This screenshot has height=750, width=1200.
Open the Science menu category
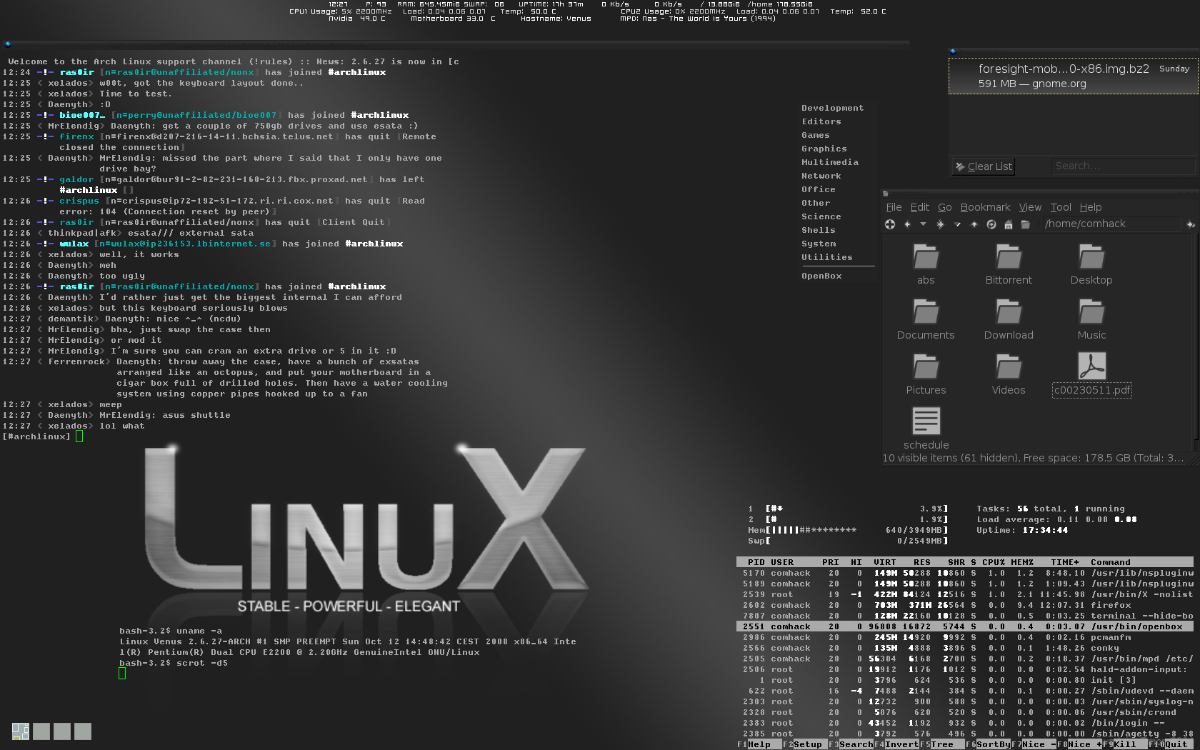[x=821, y=216]
